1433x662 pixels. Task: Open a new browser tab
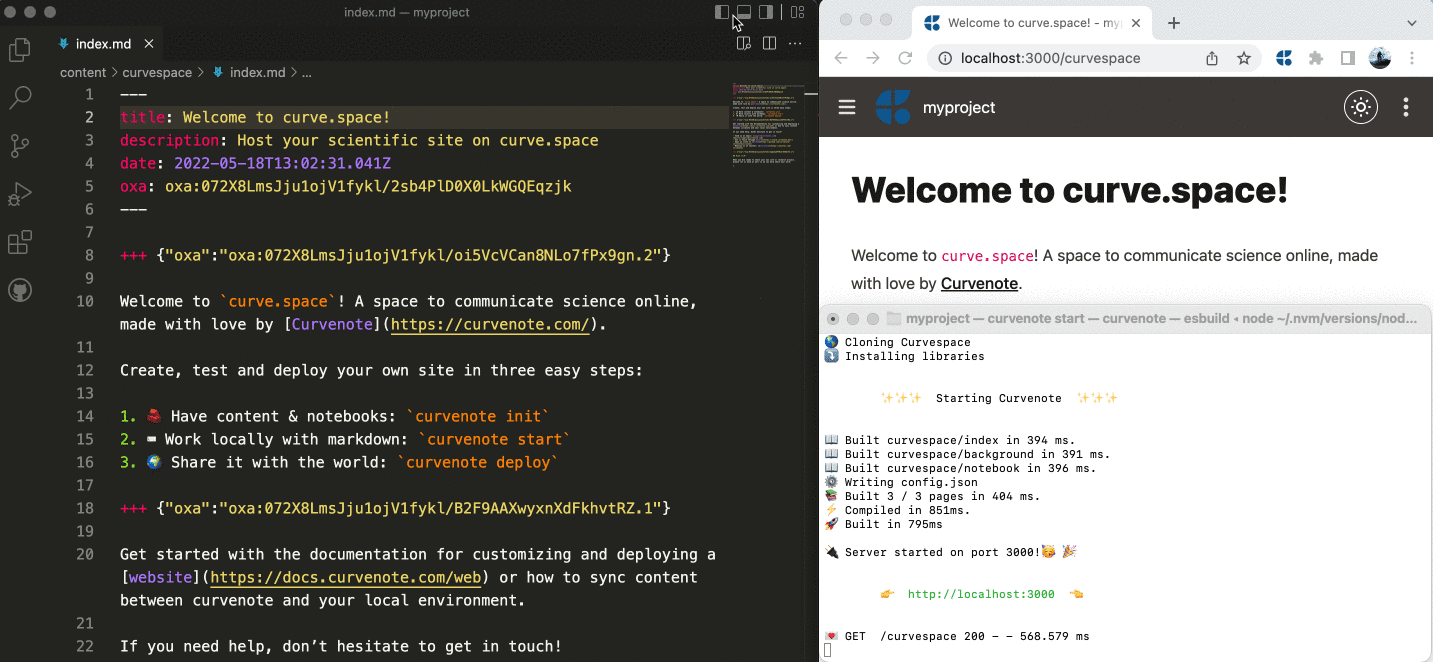point(1174,23)
